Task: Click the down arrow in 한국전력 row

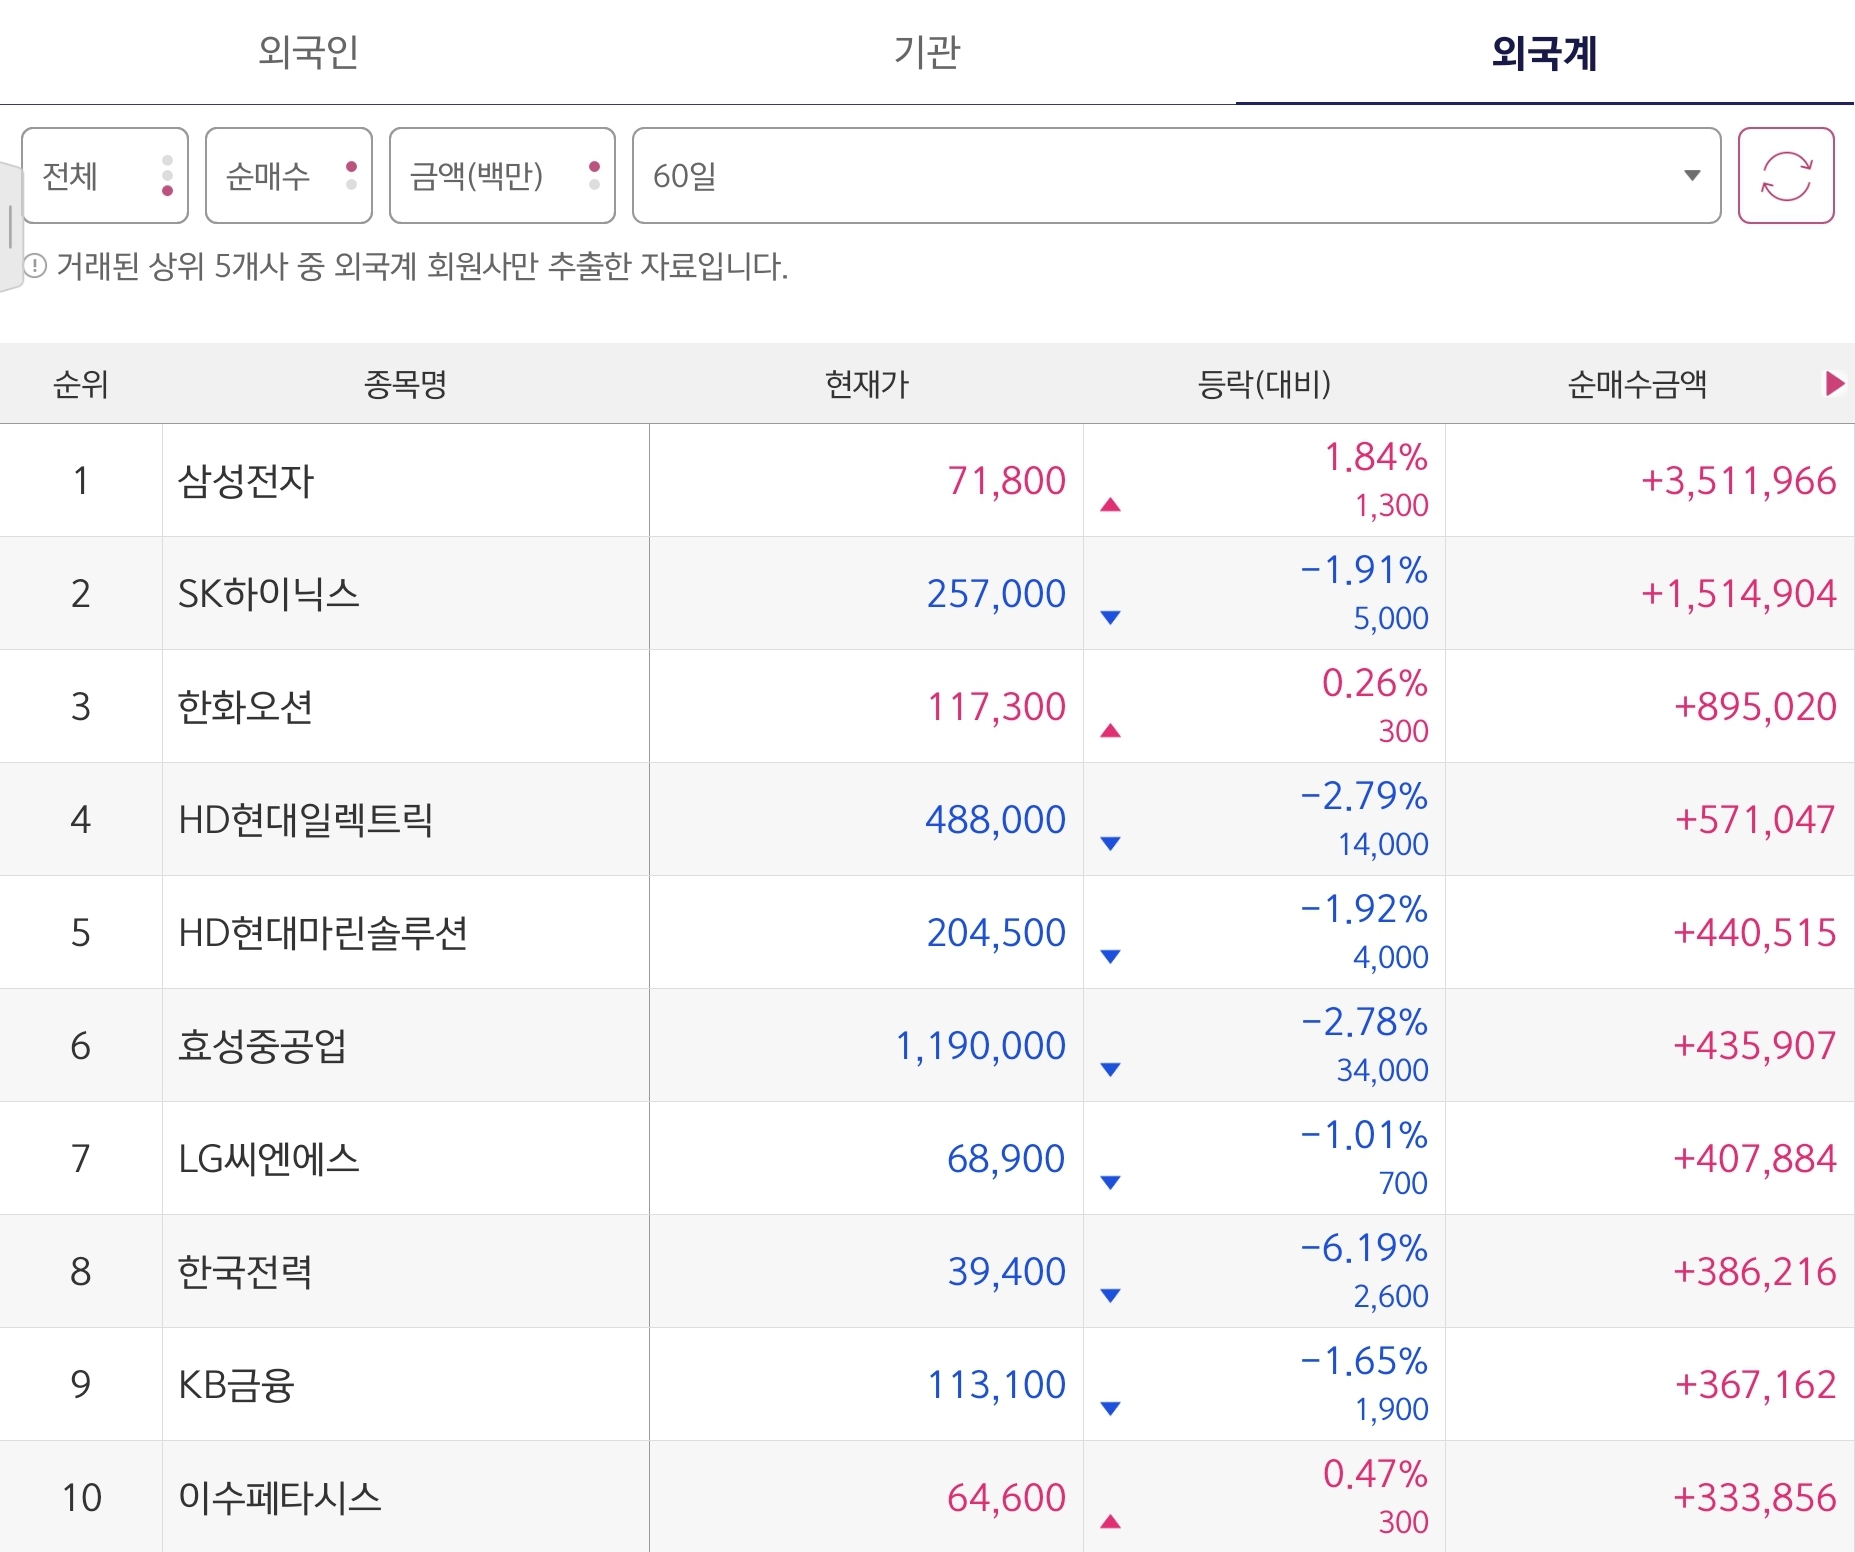Action: tap(1110, 1296)
